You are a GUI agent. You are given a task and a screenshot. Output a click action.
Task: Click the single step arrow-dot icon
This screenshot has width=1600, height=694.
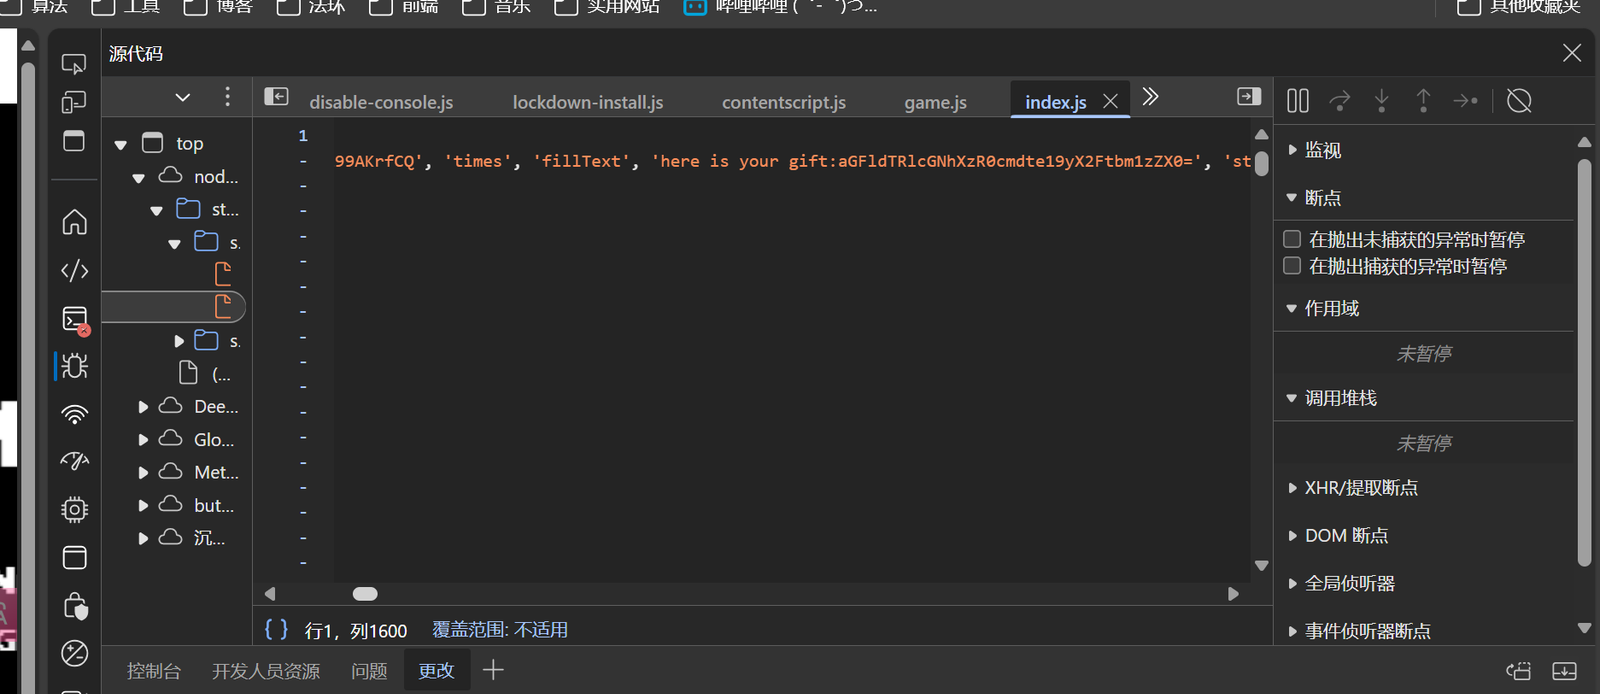tap(1465, 100)
